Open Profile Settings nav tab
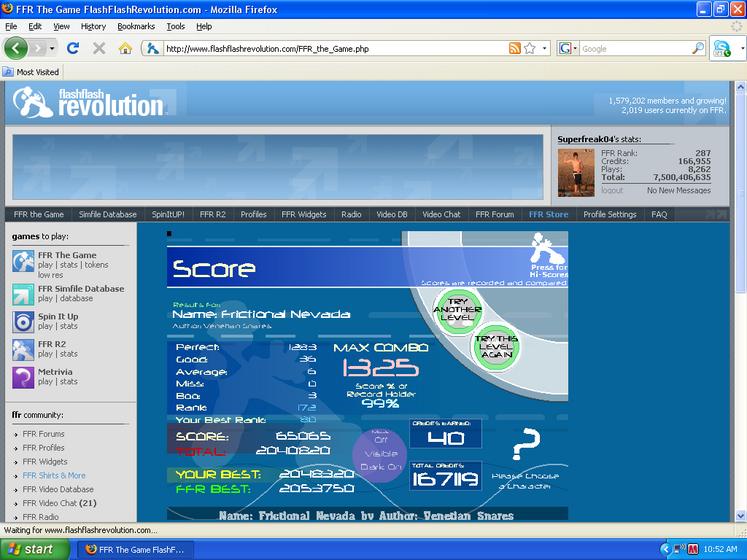747x560 pixels. tap(610, 214)
